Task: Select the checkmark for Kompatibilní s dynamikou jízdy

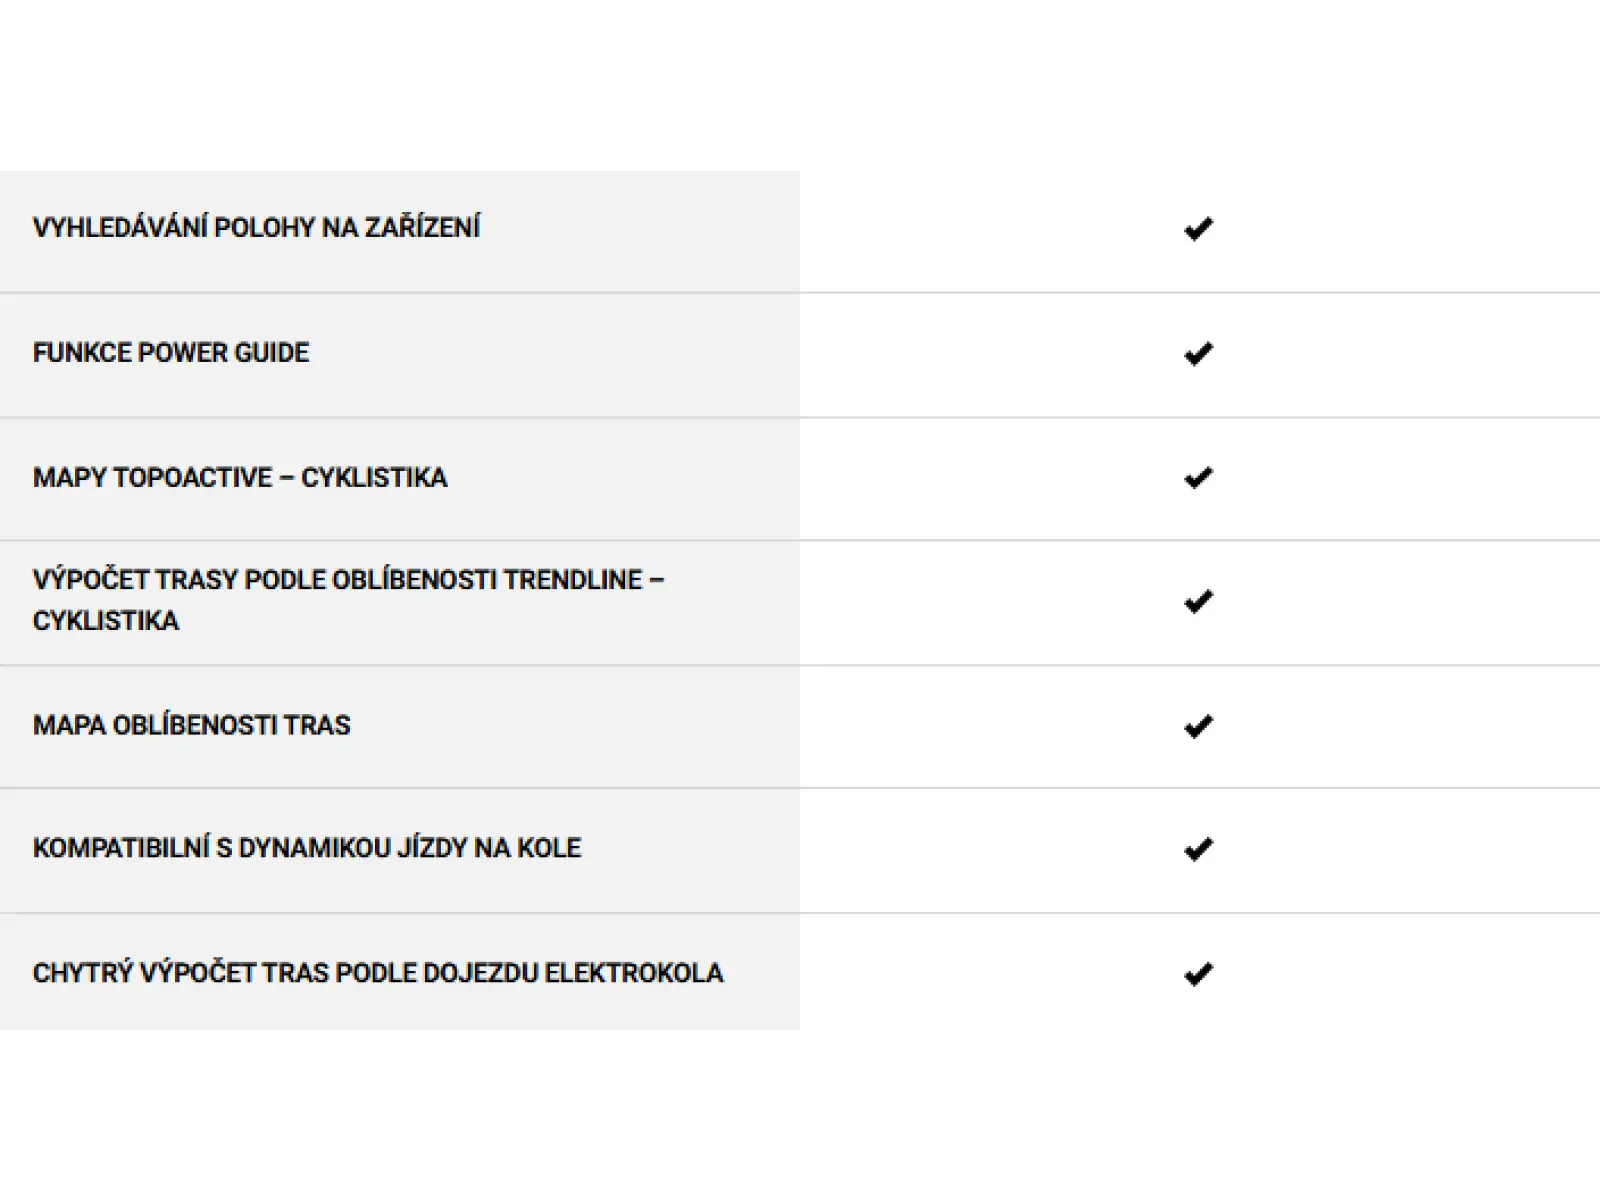Action: coord(1198,849)
